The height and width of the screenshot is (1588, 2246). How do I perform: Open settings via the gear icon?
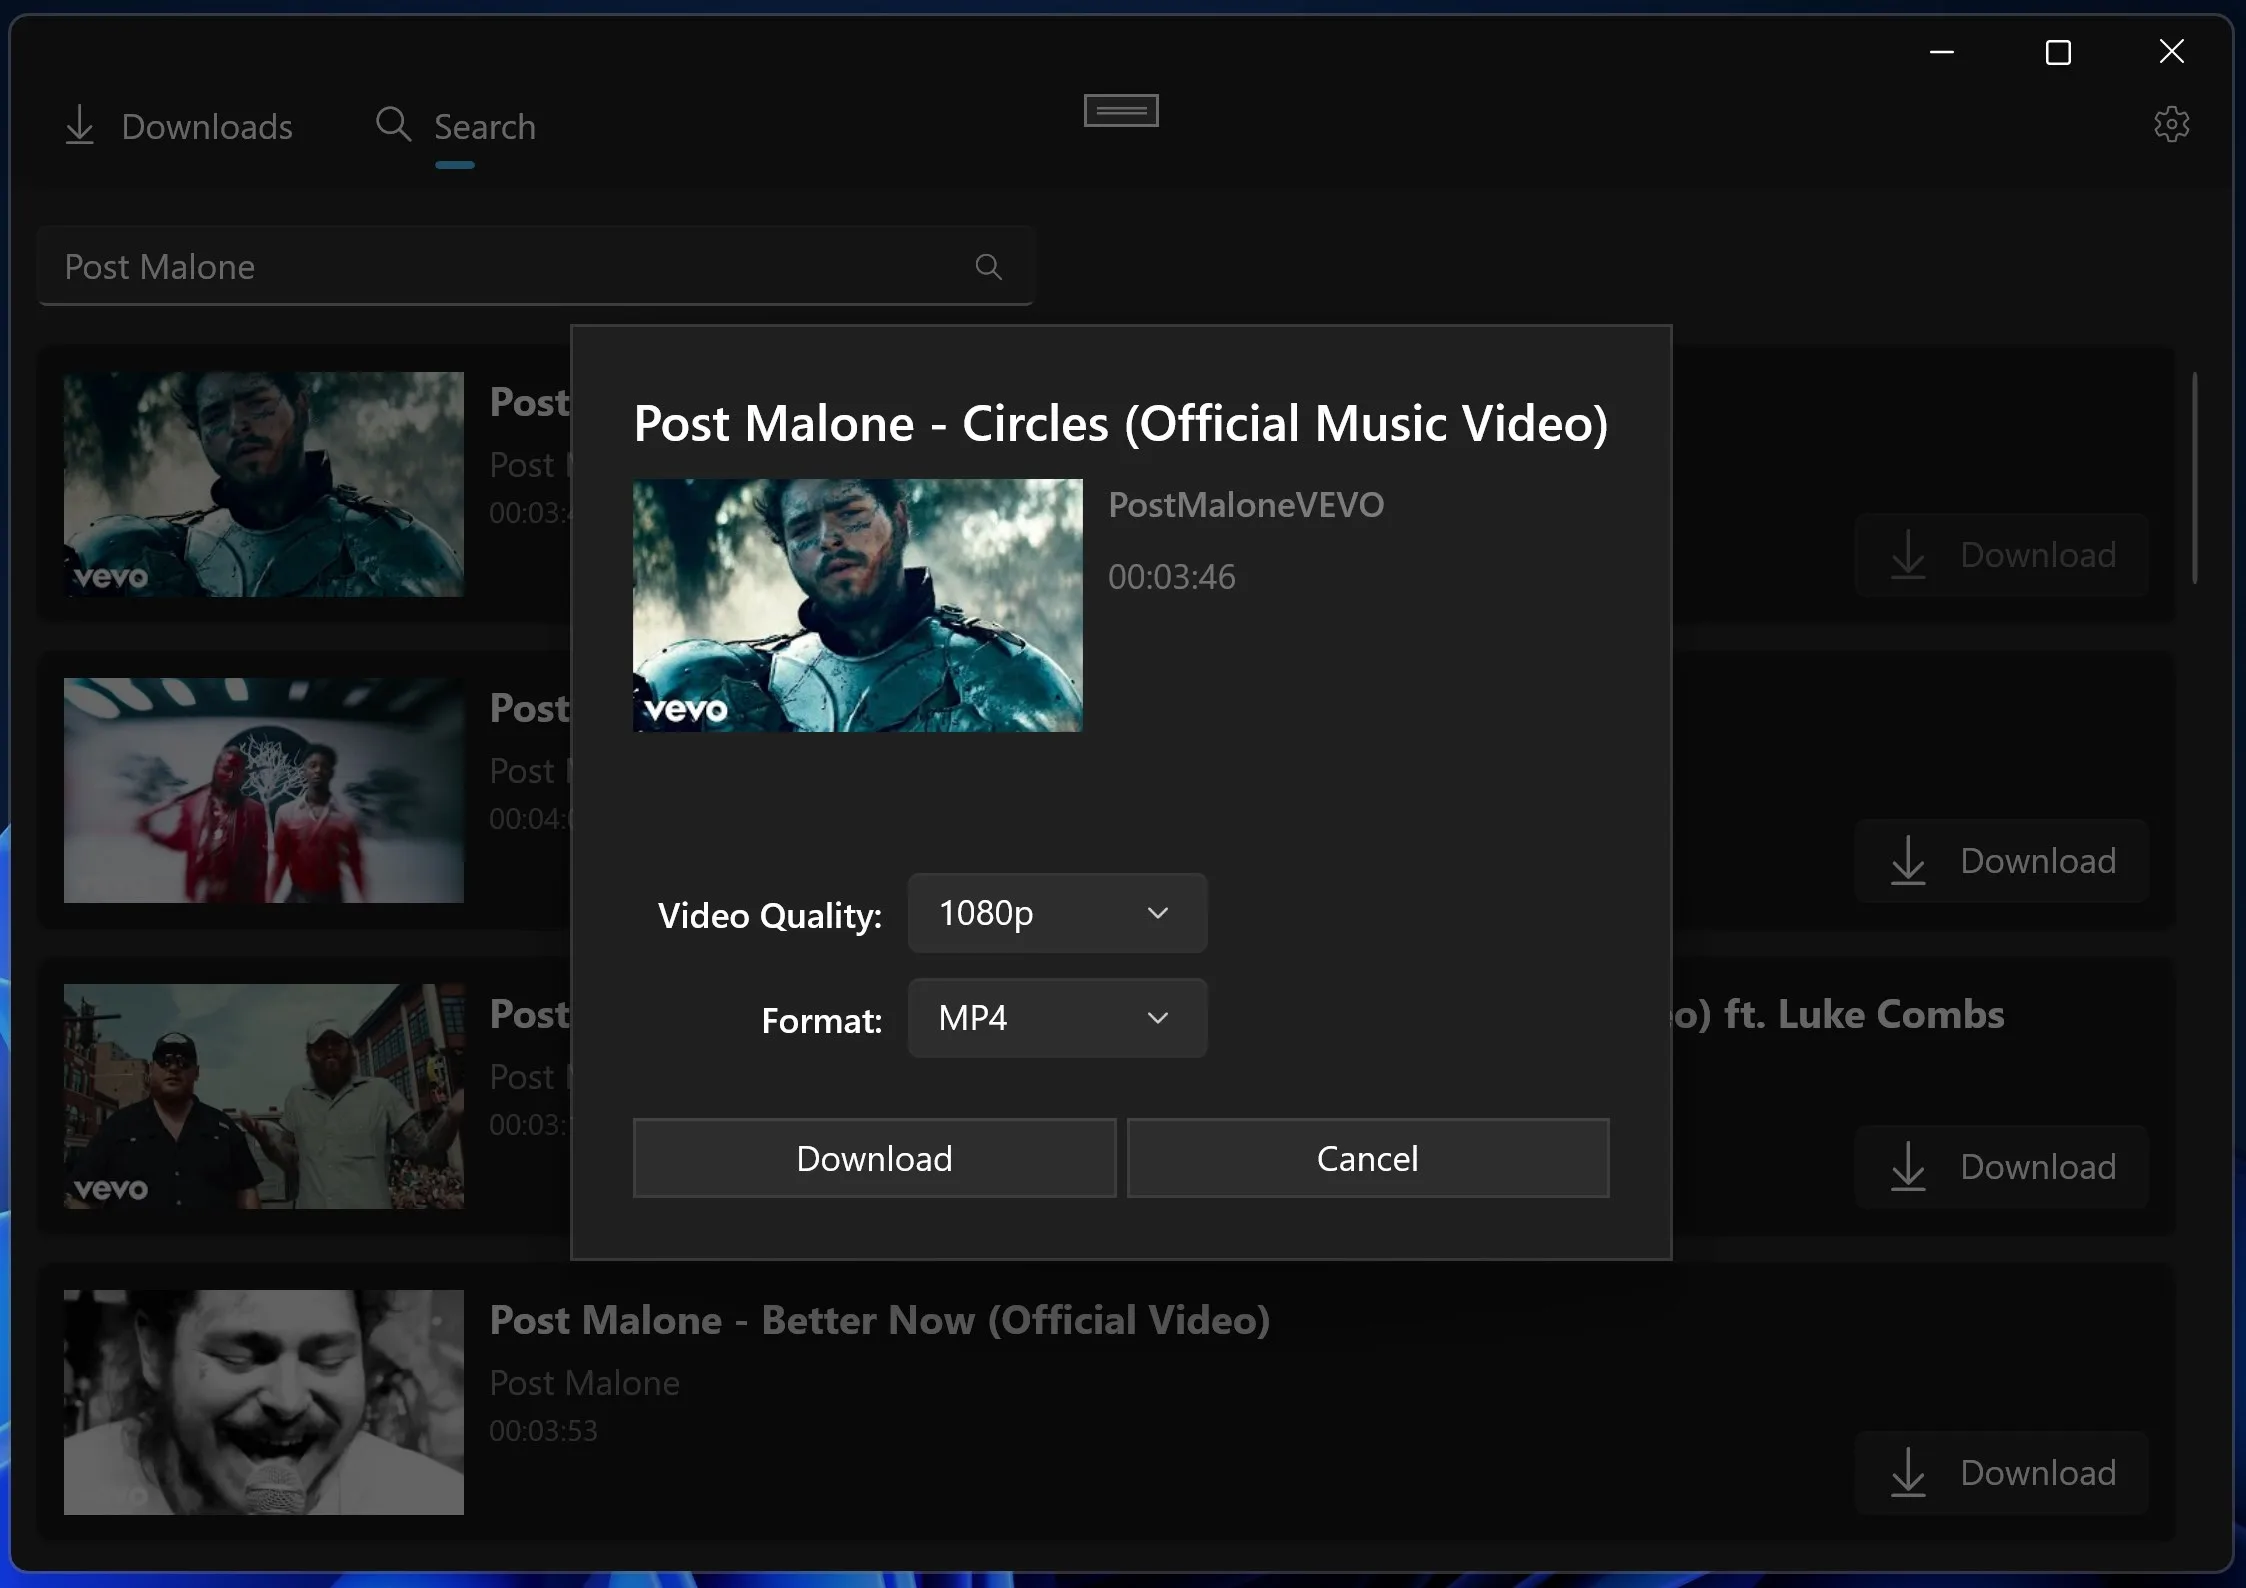pyautogui.click(x=2171, y=125)
